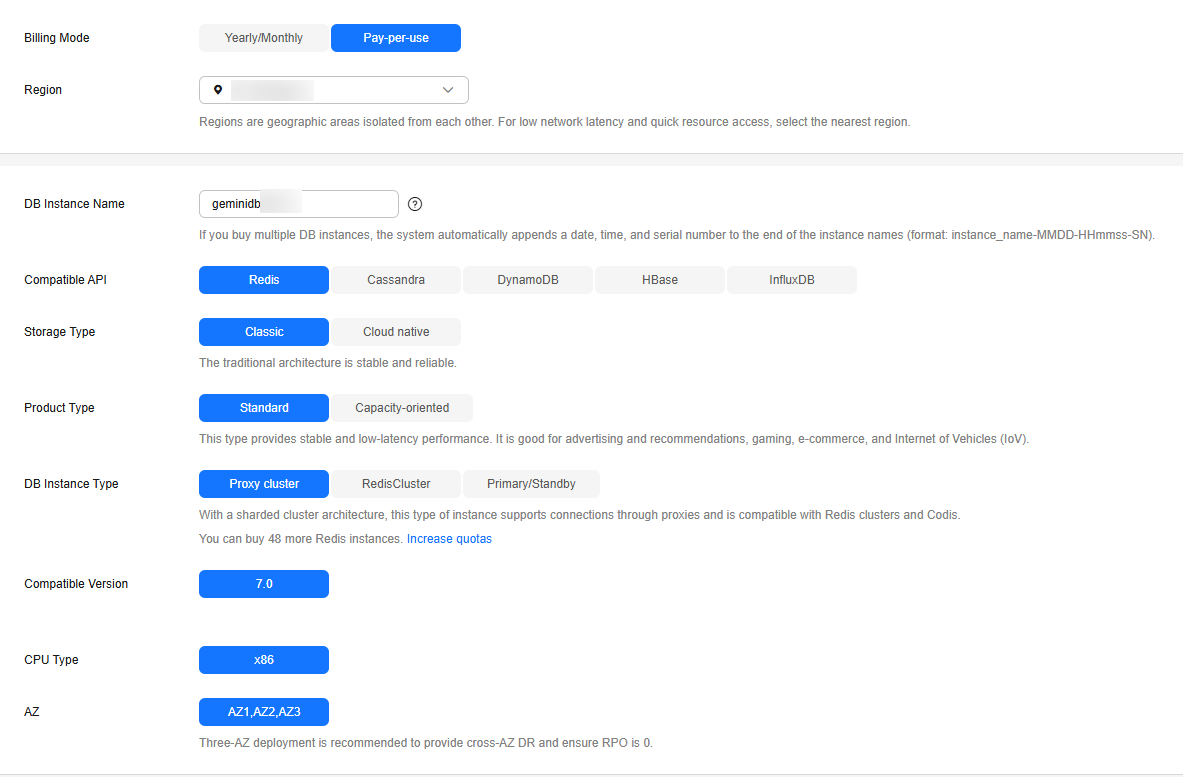Click 'The traditional architecture is stable and reliable.' text
This screenshot has width=1183, height=777.
pyautogui.click(x=327, y=363)
